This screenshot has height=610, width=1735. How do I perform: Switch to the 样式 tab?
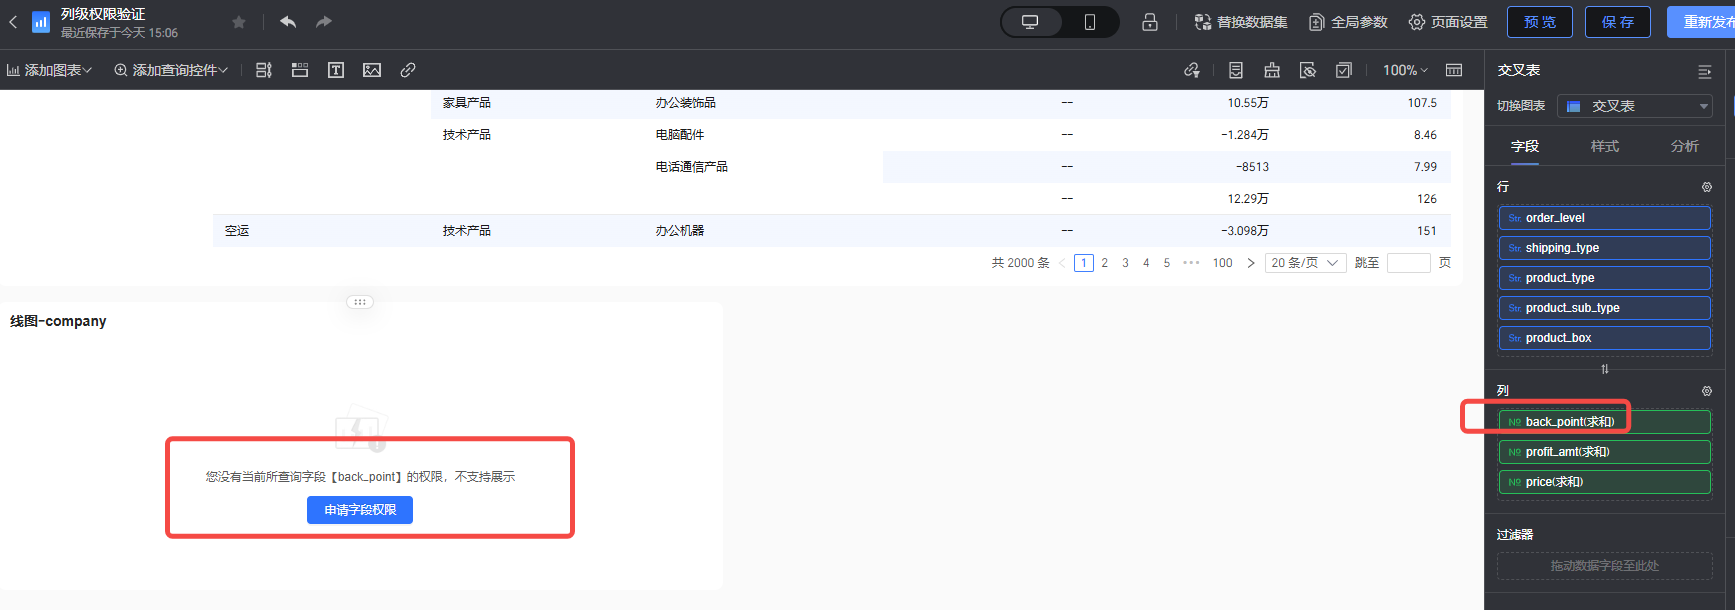(x=1605, y=146)
